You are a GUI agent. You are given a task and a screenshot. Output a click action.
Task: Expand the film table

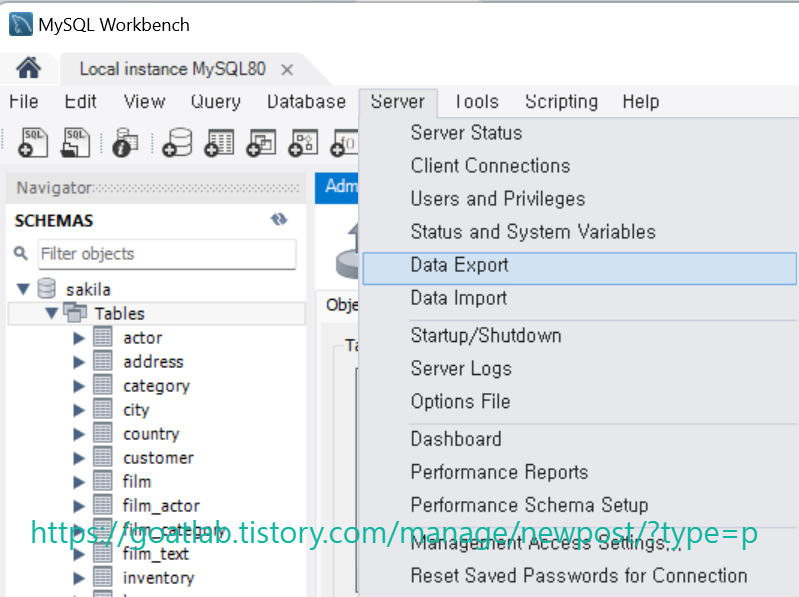79,481
